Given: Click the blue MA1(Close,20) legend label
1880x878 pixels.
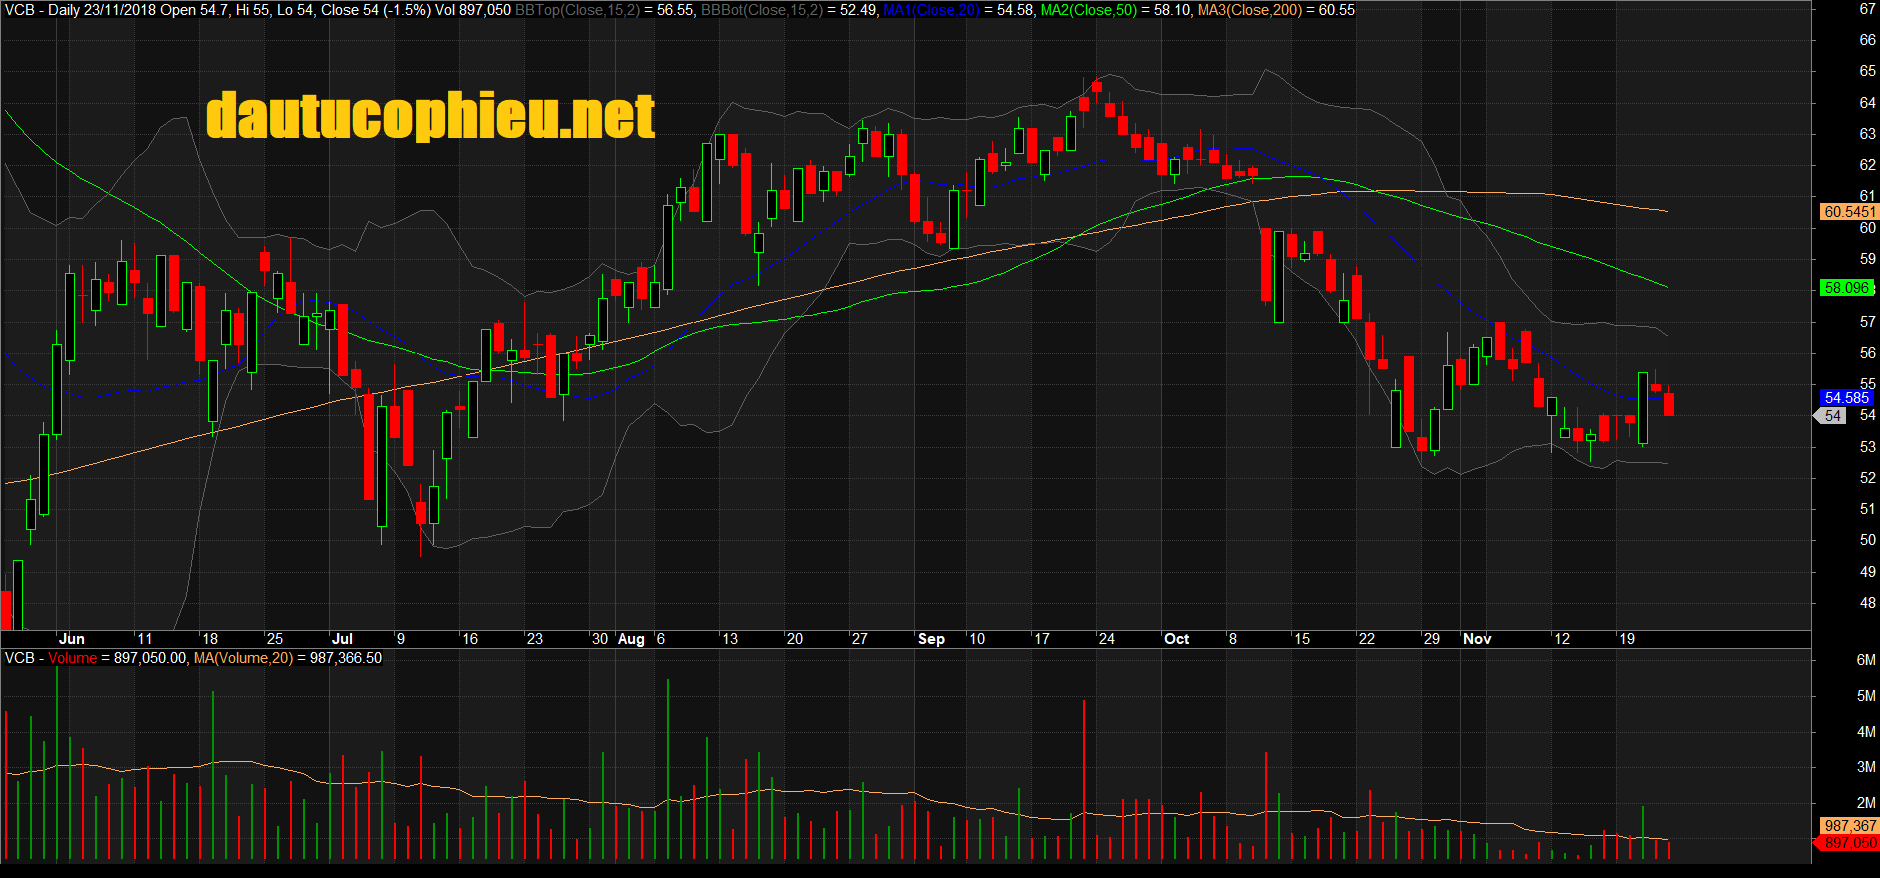Looking at the screenshot, I should point(931,10).
